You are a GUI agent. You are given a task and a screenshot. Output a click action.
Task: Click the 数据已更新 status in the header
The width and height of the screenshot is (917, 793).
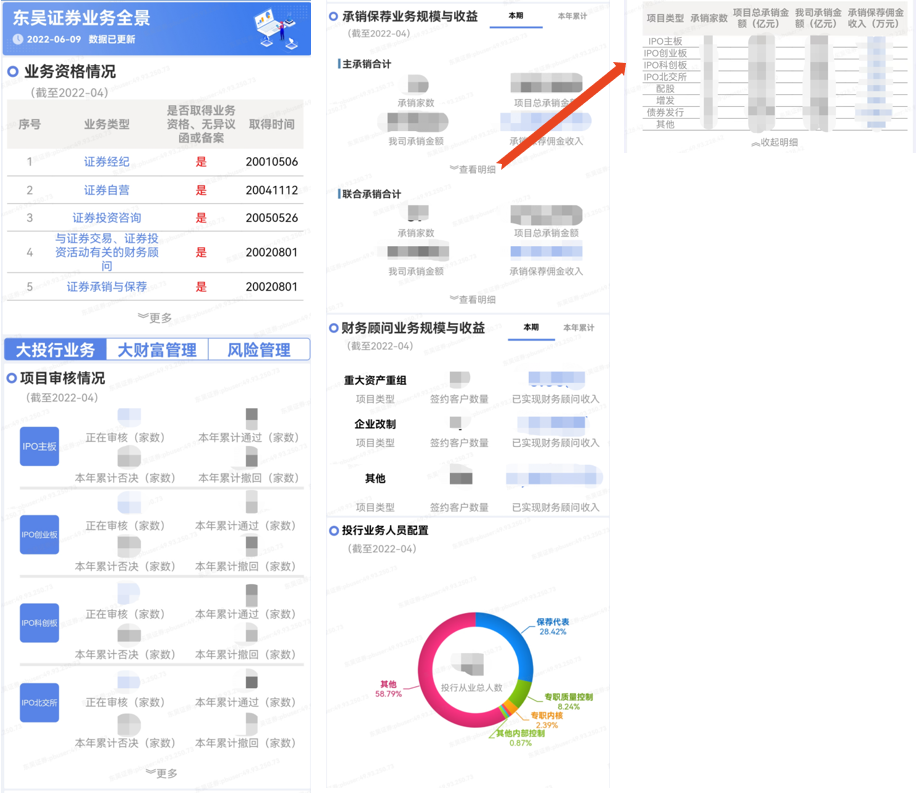coord(112,39)
